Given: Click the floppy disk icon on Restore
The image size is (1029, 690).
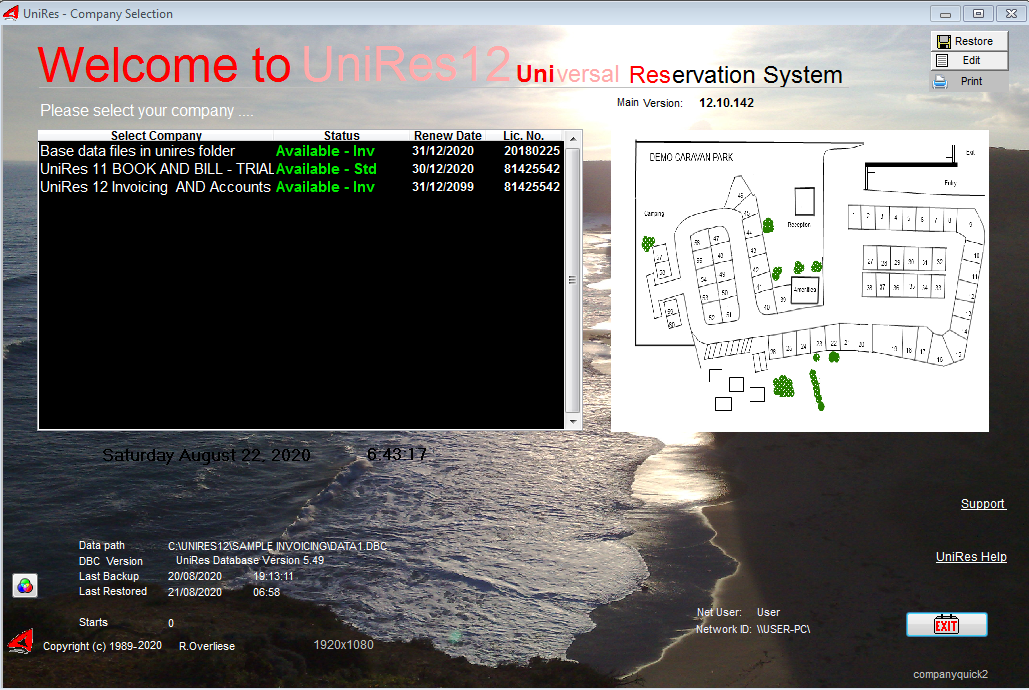Looking at the screenshot, I should (x=944, y=41).
